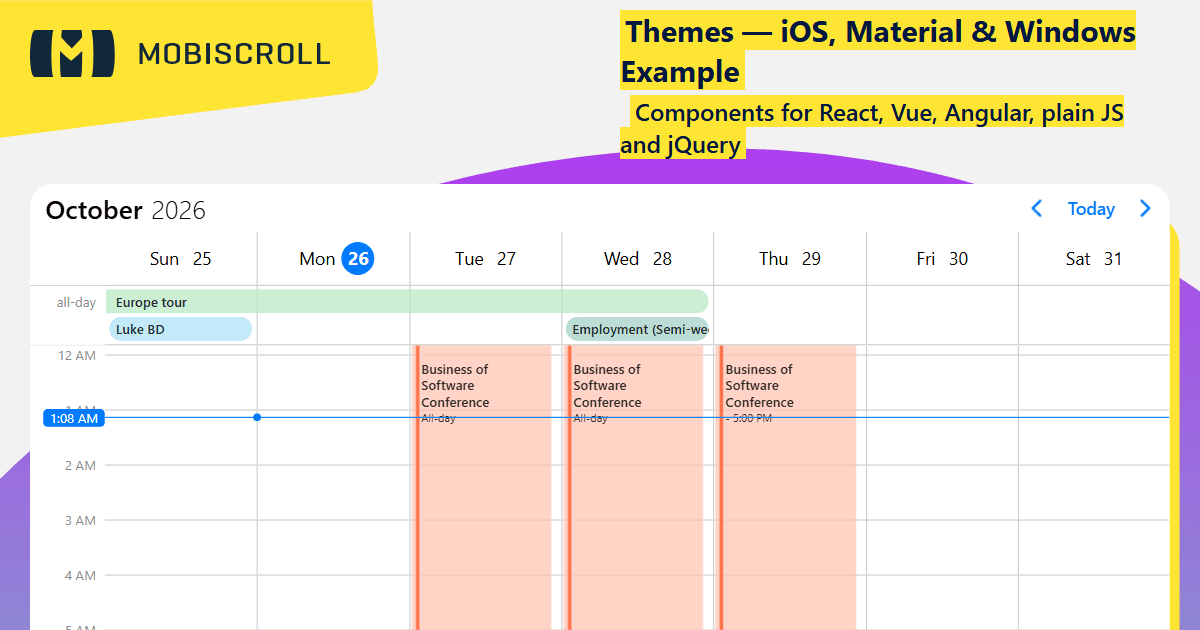The height and width of the screenshot is (630, 1200).
Task: Open Employment (Semi-weekly) event
Action: pos(637,329)
